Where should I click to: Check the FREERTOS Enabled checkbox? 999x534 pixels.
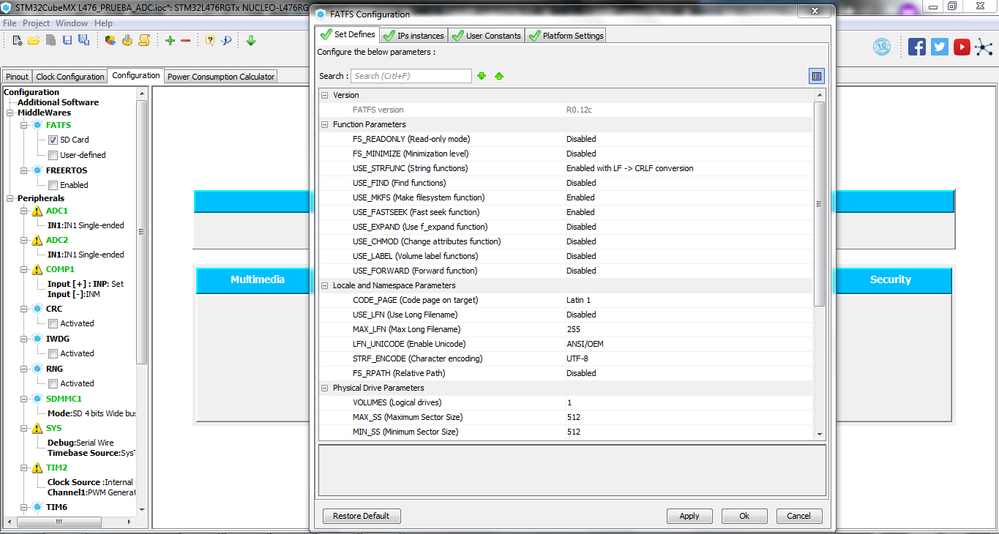tap(53, 185)
